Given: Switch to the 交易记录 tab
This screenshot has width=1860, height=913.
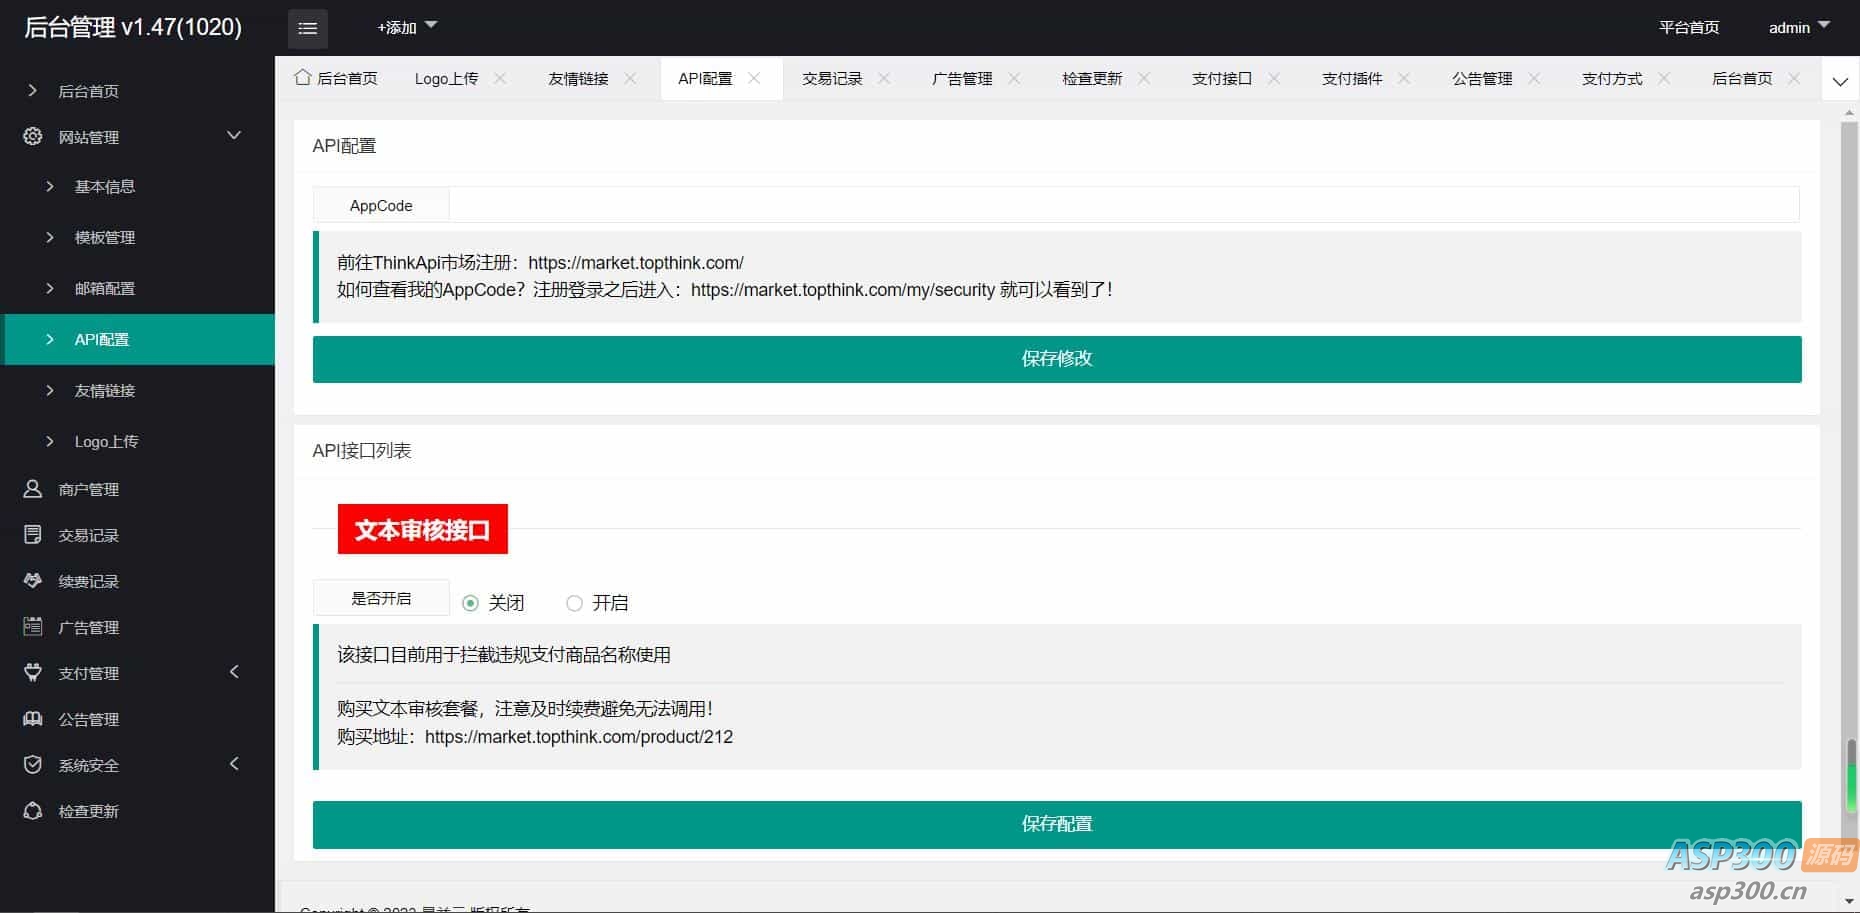Looking at the screenshot, I should pyautogui.click(x=831, y=78).
